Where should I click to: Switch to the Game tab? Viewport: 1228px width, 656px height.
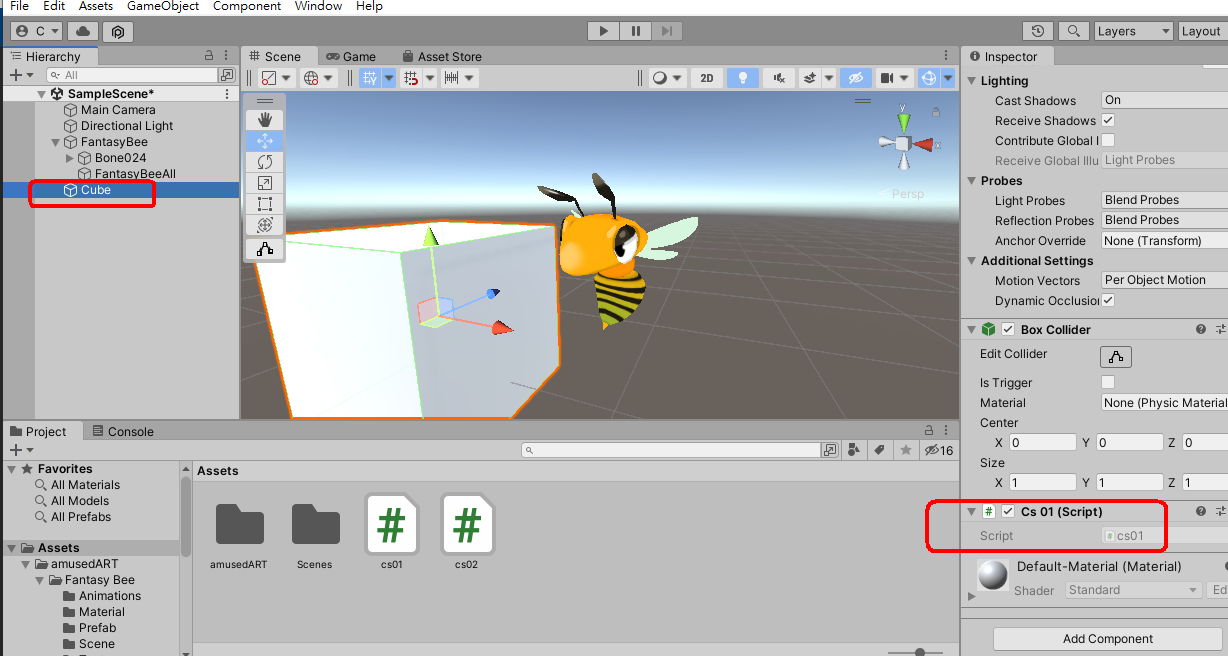[x=351, y=57]
